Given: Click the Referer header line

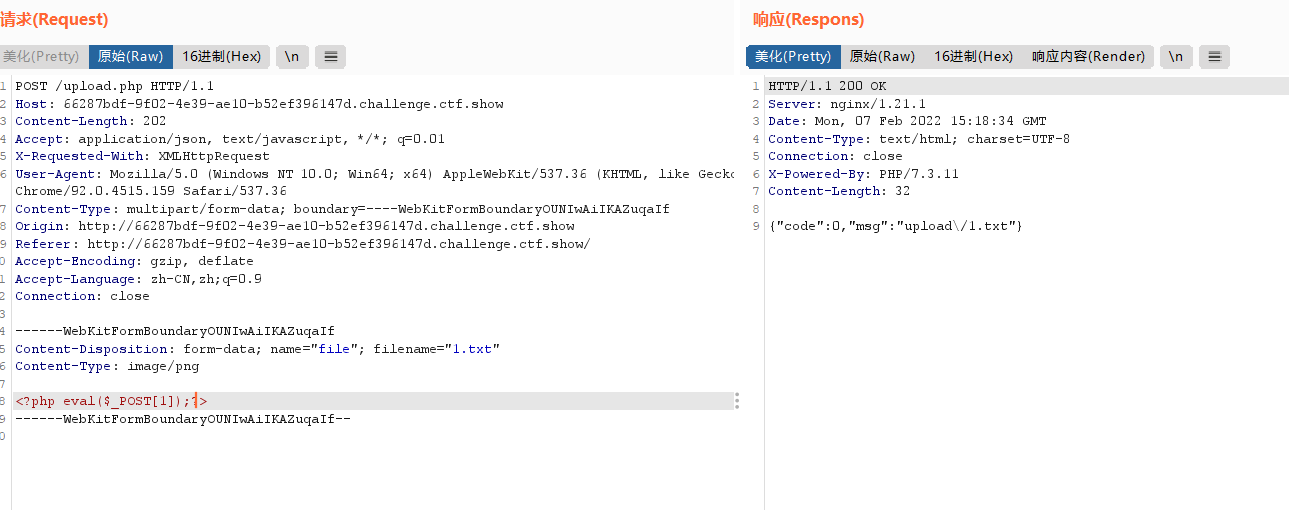Looking at the screenshot, I should click(x=303, y=244).
